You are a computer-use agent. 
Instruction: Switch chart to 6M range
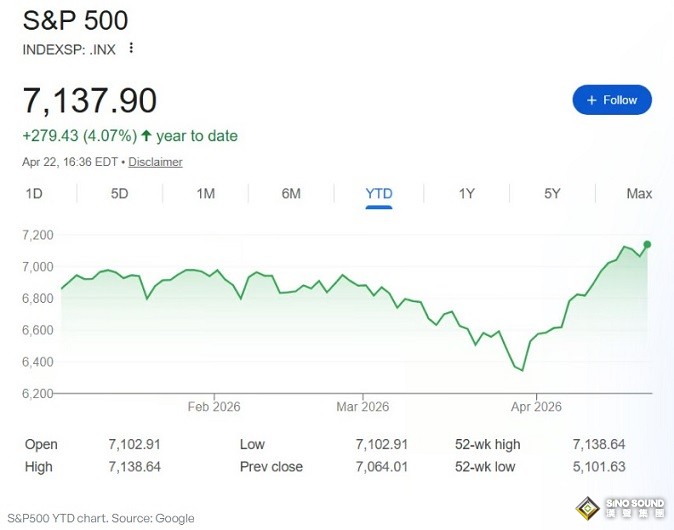pos(291,194)
